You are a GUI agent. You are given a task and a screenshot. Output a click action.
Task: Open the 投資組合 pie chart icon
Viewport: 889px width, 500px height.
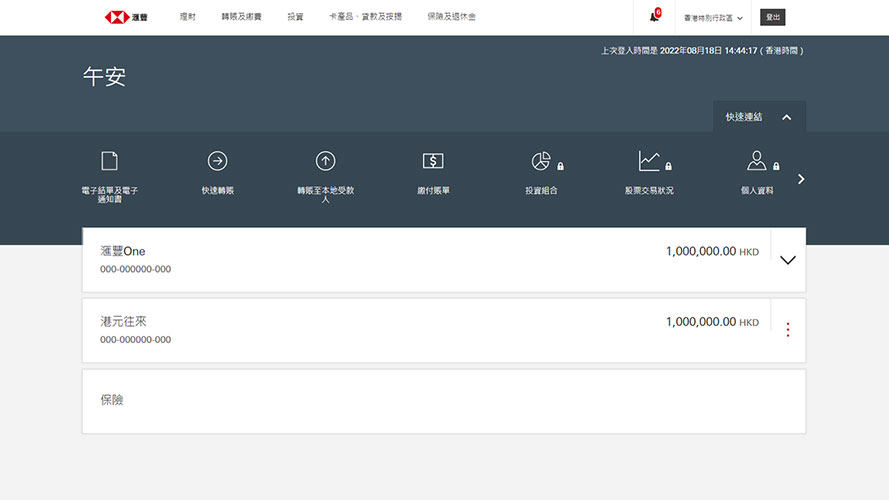tap(541, 161)
